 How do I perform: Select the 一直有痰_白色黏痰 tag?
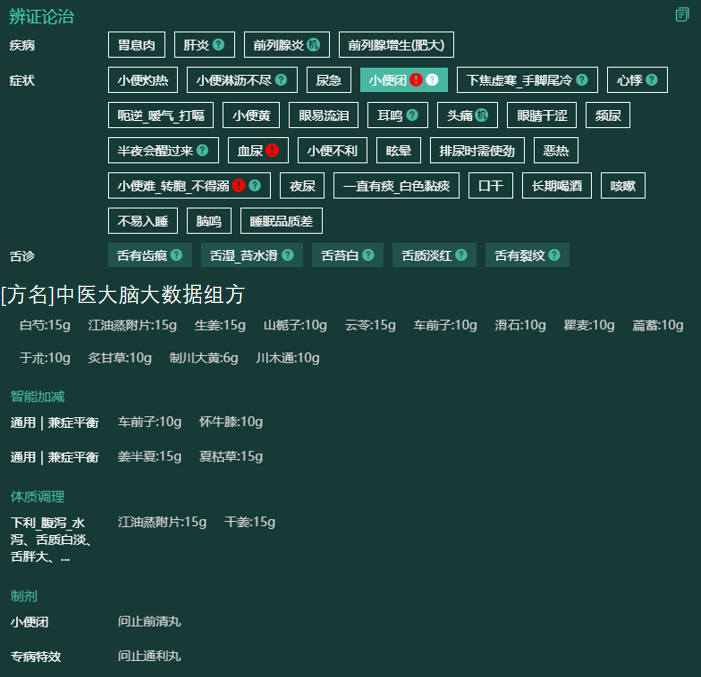(396, 186)
